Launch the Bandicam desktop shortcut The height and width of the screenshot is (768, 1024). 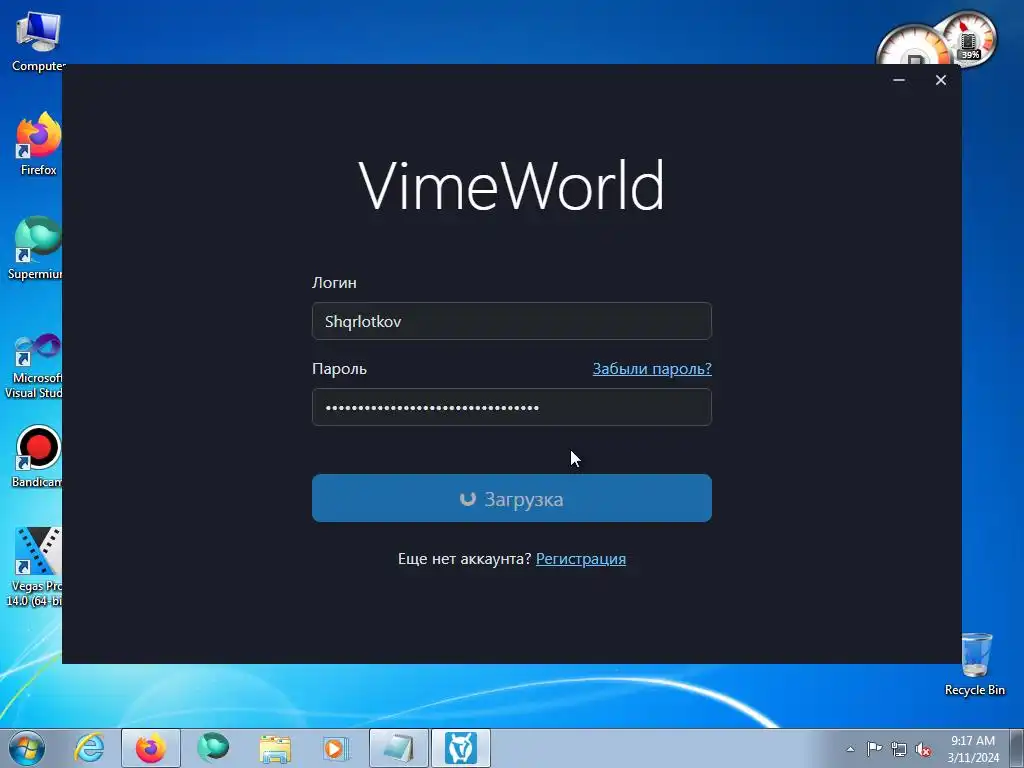click(37, 456)
